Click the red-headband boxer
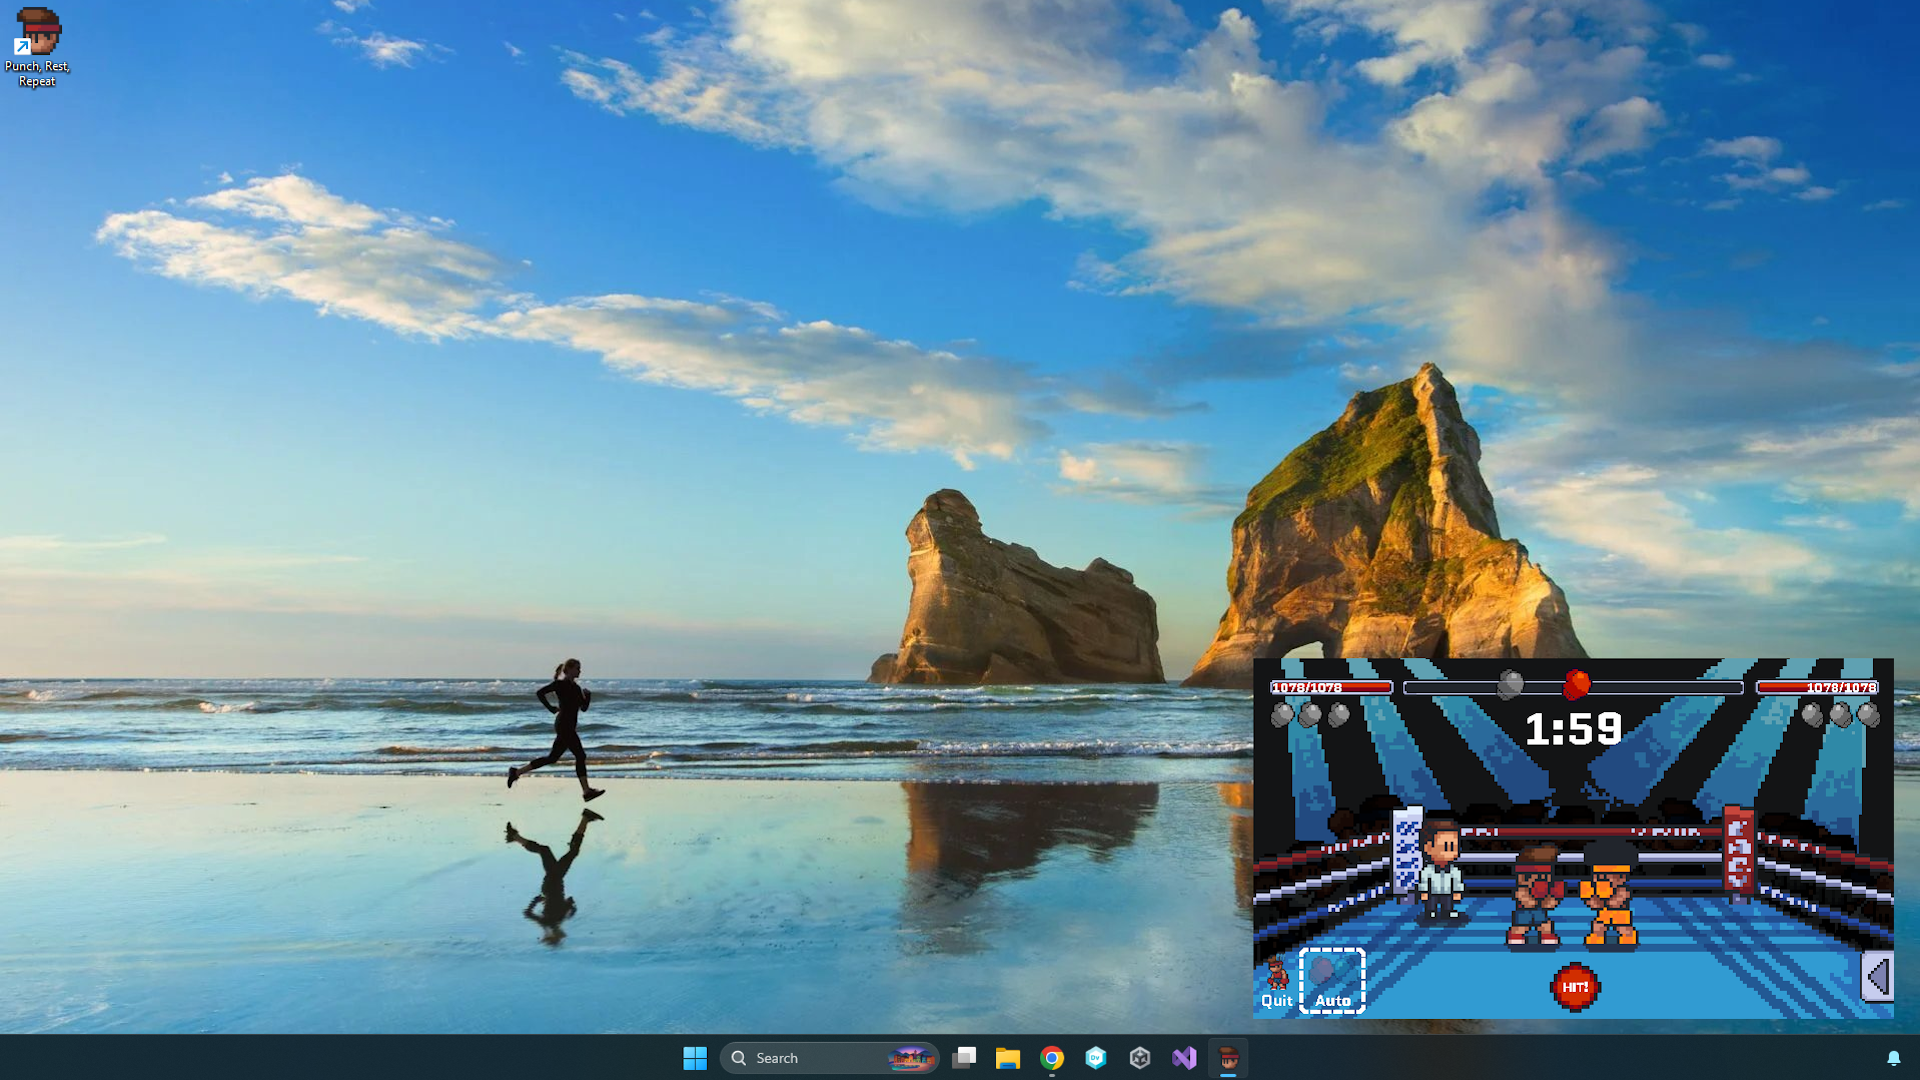 tap(1534, 897)
